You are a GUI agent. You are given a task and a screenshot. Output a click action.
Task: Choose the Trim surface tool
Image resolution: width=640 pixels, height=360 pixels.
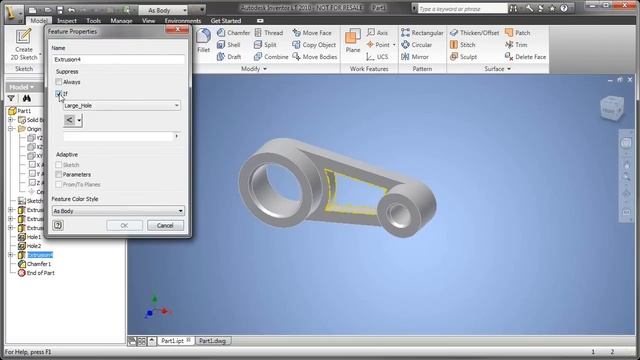[x=516, y=45]
